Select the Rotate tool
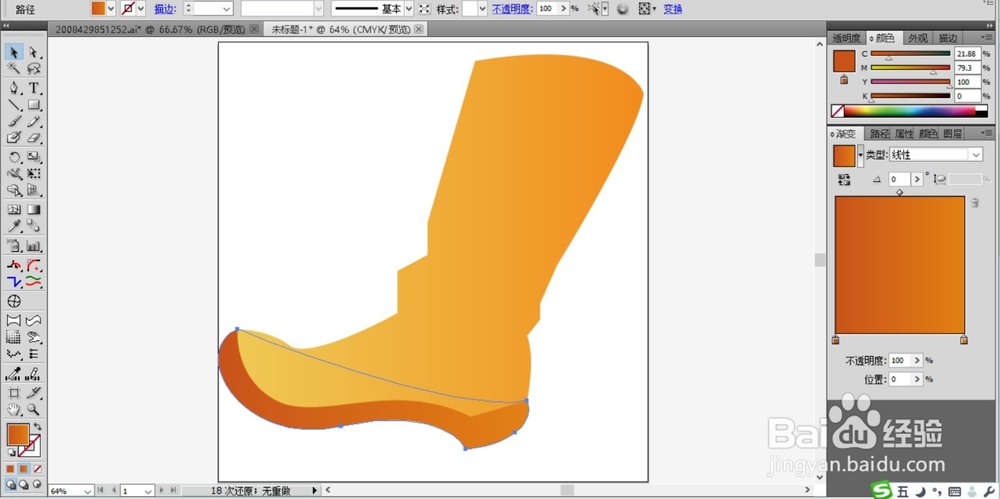1000x499 pixels. (x=13, y=157)
